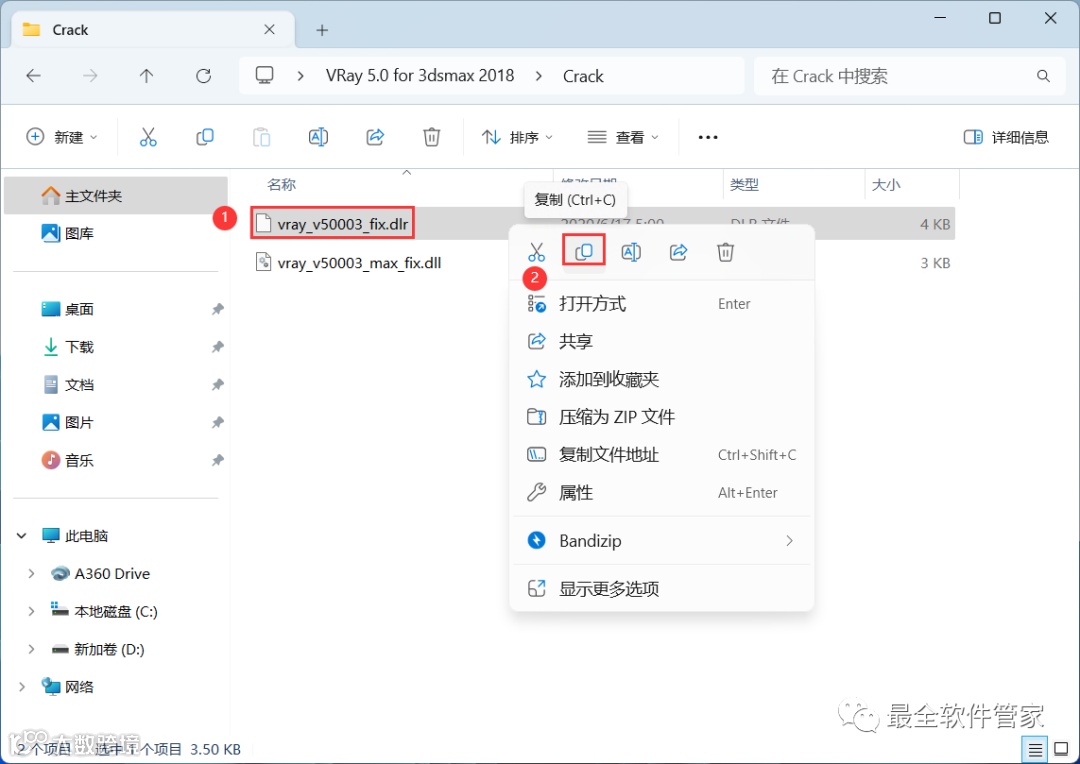1080x764 pixels.
Task: Open the 查看 view dropdown
Action: tap(623, 137)
